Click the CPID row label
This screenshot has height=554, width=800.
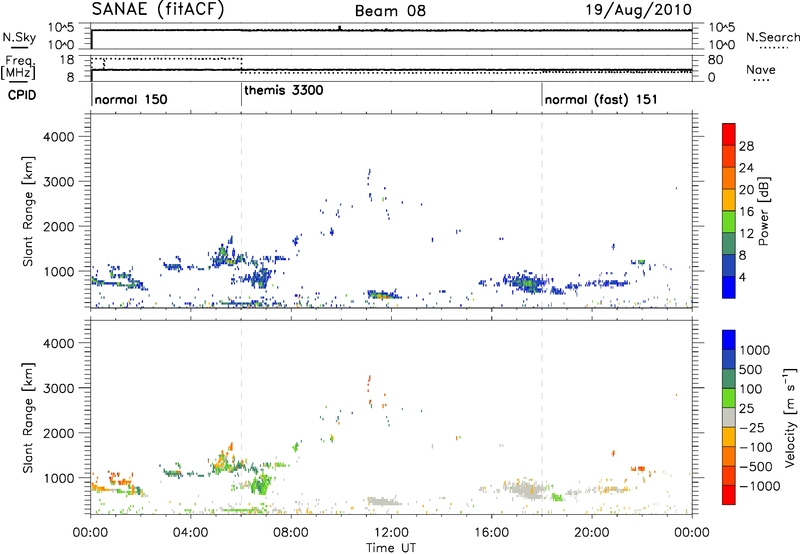click(x=22, y=95)
